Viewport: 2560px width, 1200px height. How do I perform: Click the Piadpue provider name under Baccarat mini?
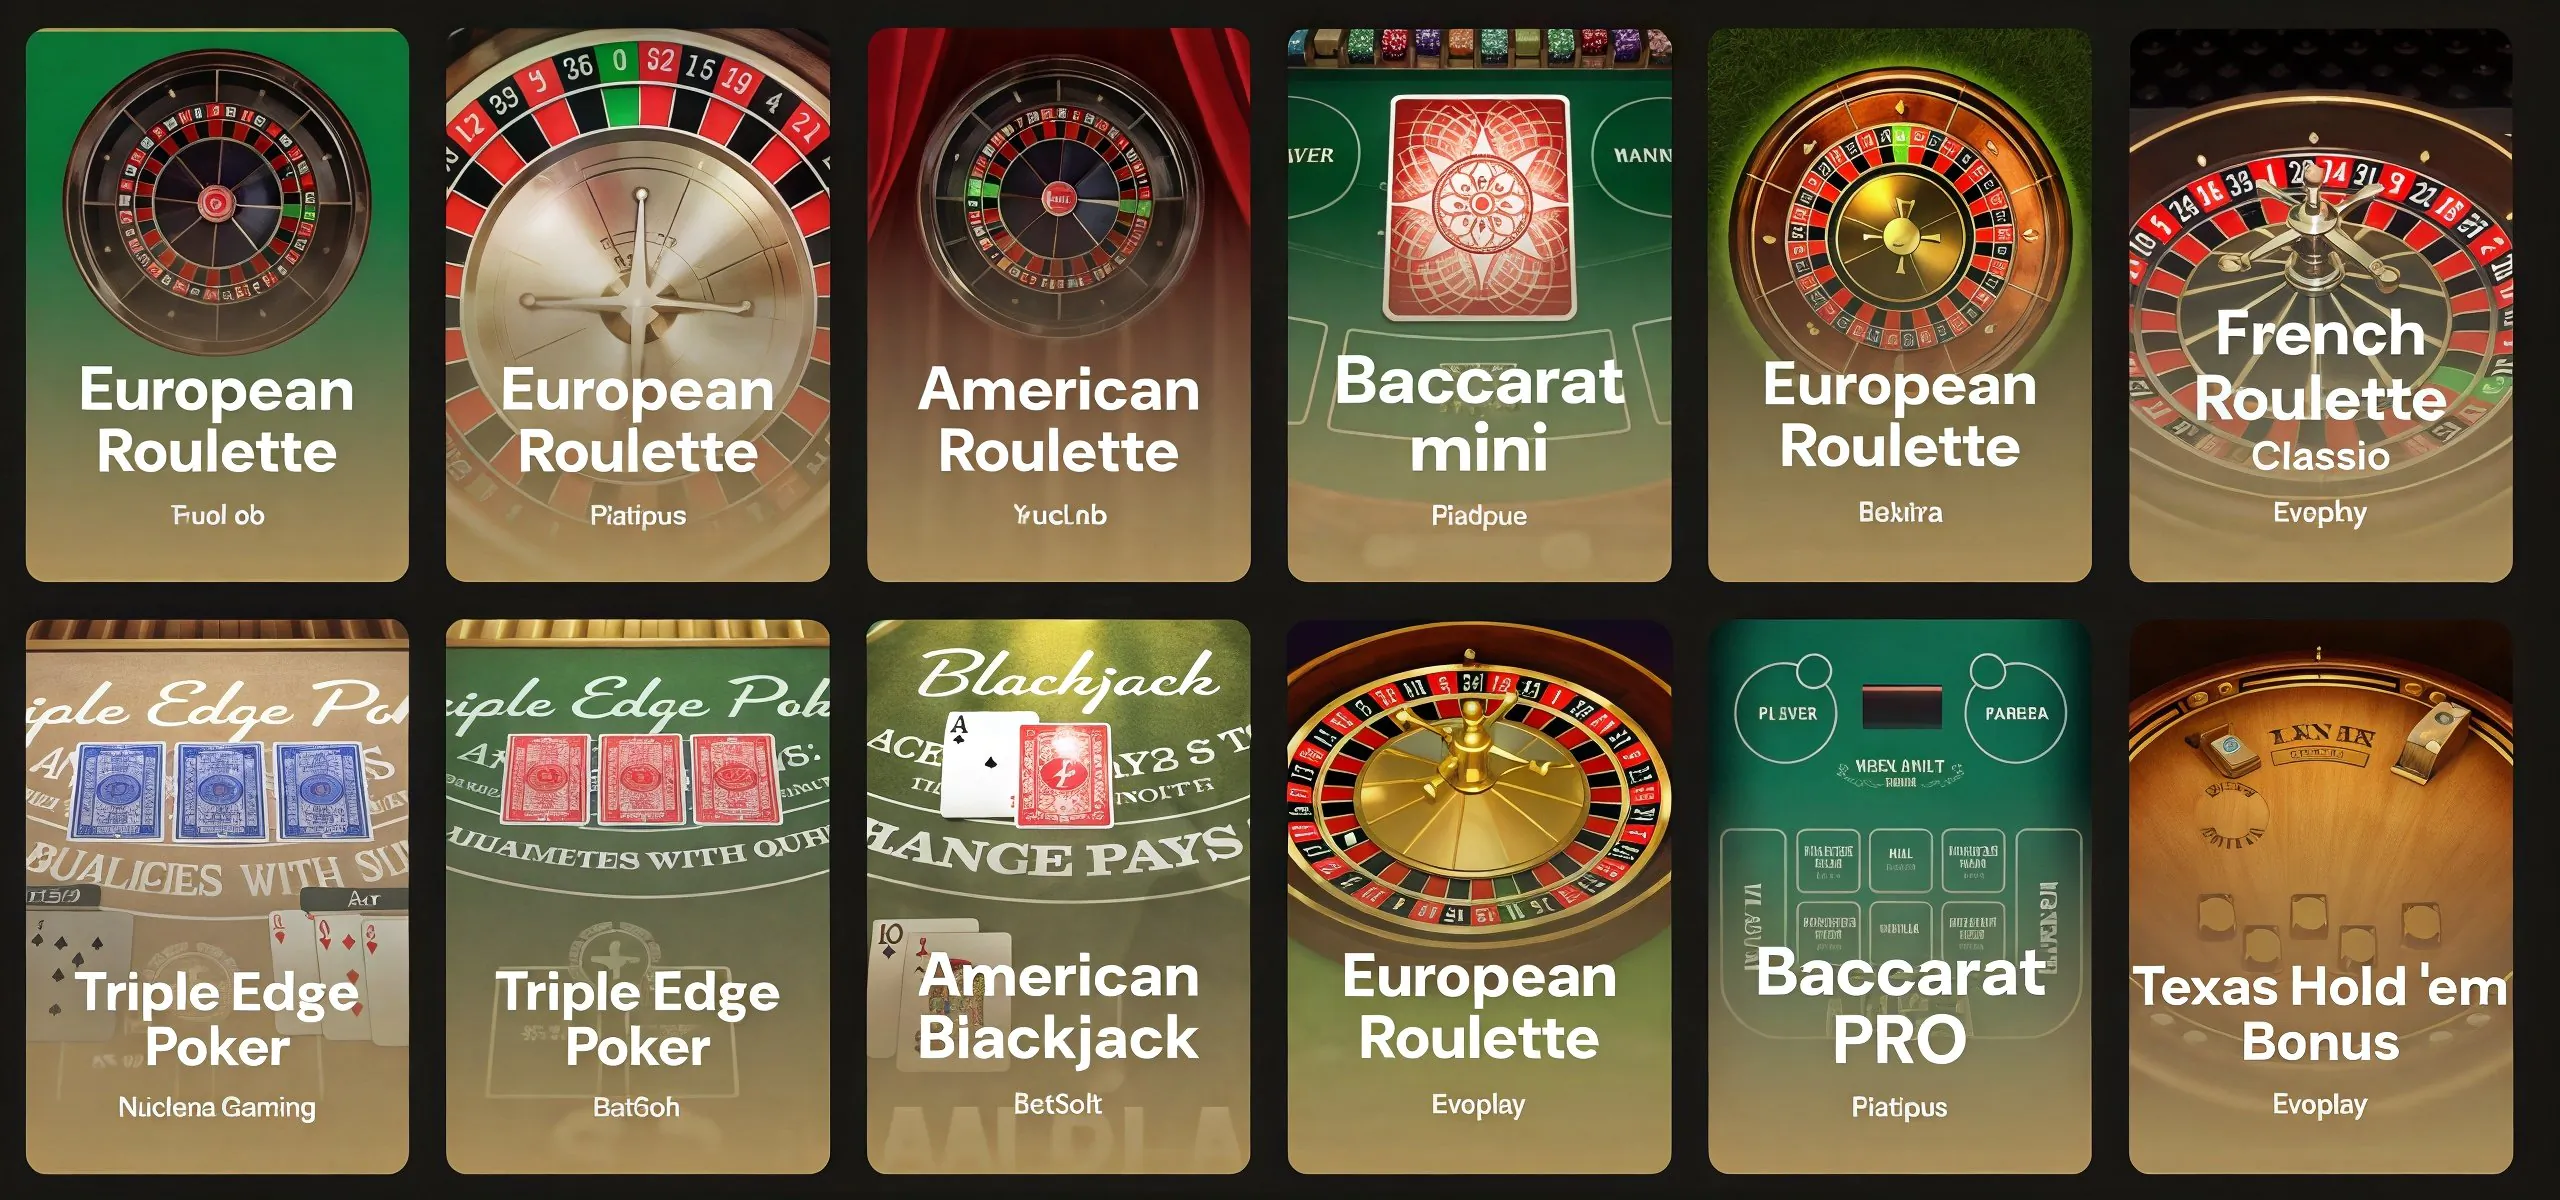point(1479,516)
